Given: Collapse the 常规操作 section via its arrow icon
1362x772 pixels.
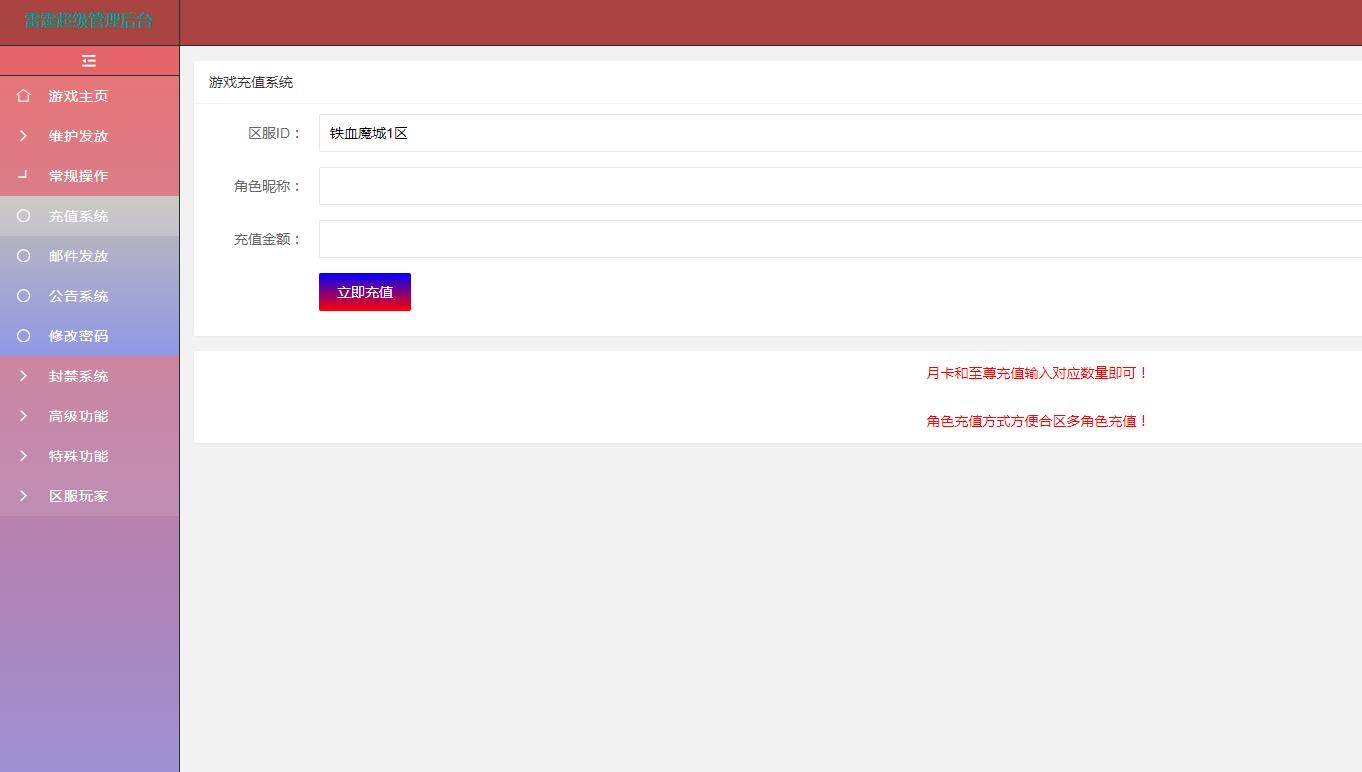Looking at the screenshot, I should pyautogui.click(x=24, y=175).
